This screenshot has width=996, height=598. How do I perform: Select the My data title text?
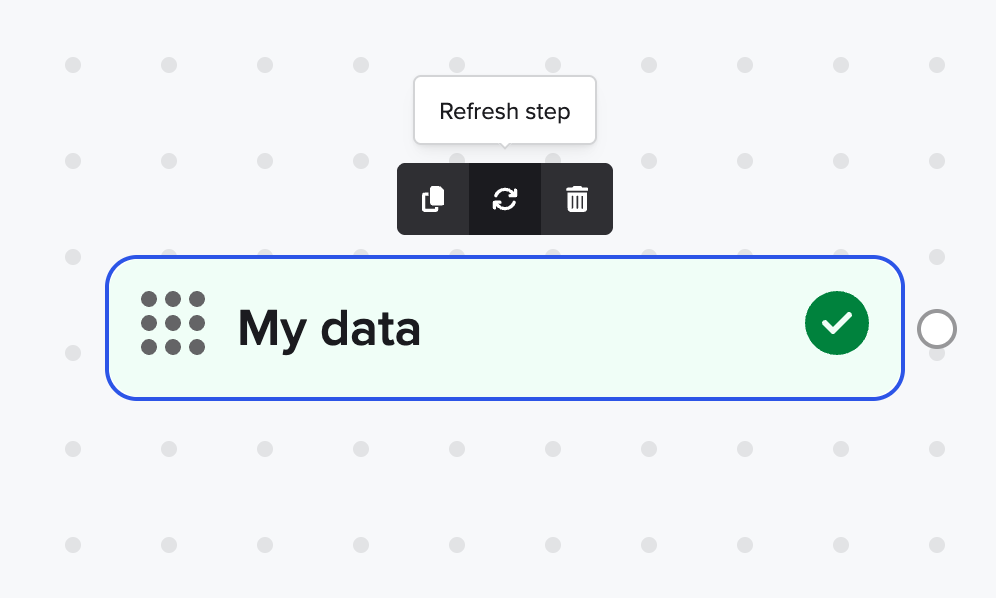[329, 329]
